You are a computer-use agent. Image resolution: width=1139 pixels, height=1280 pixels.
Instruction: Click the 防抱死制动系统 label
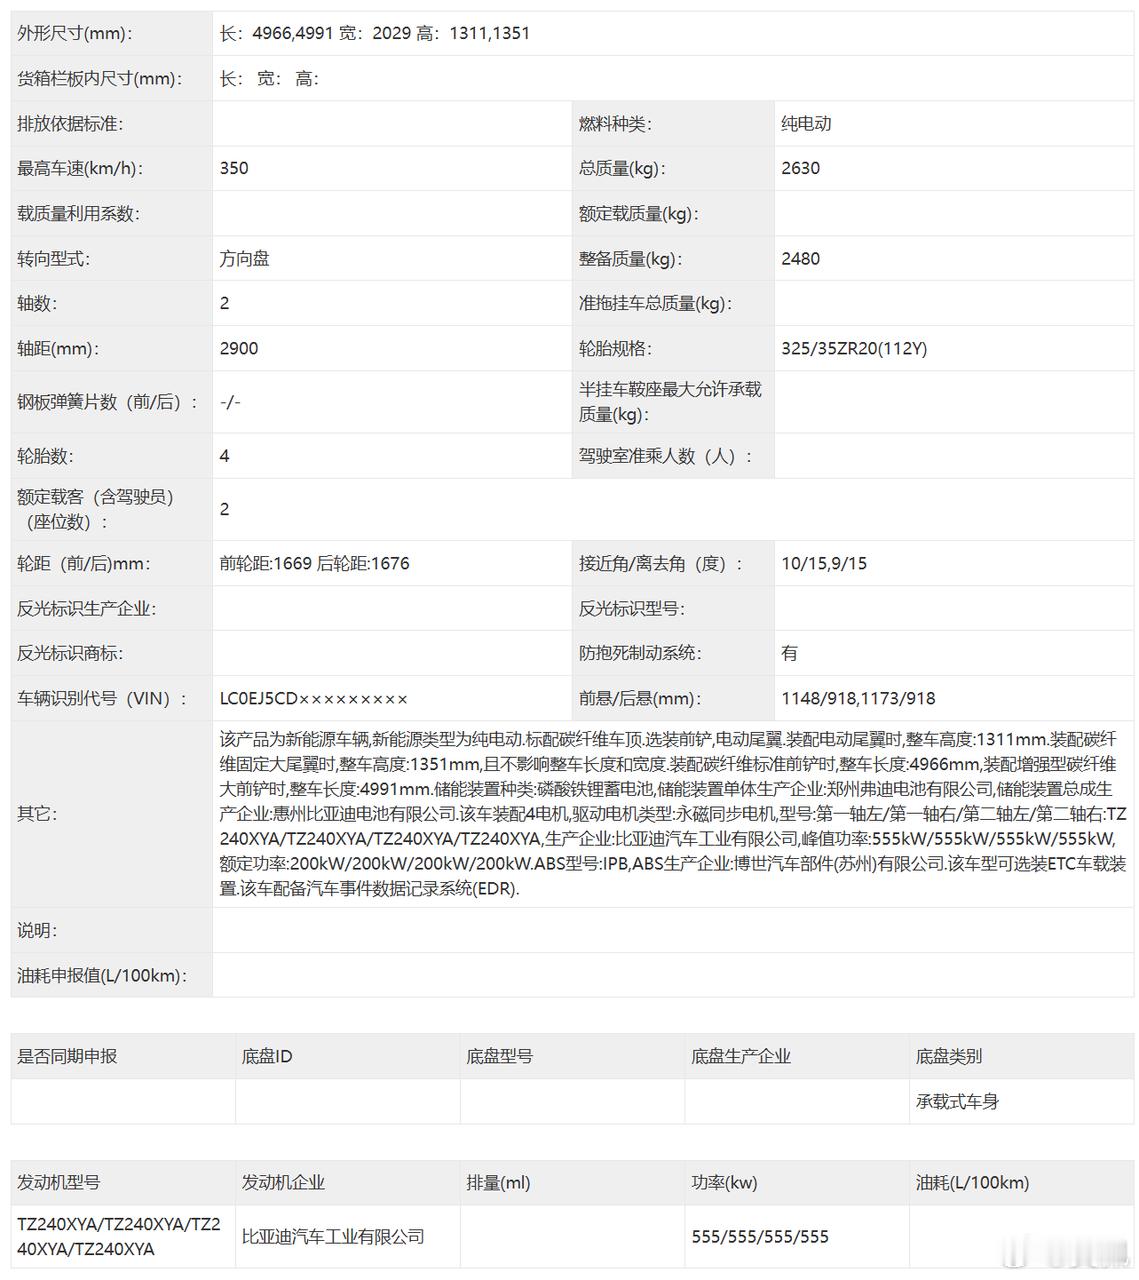[640, 653]
